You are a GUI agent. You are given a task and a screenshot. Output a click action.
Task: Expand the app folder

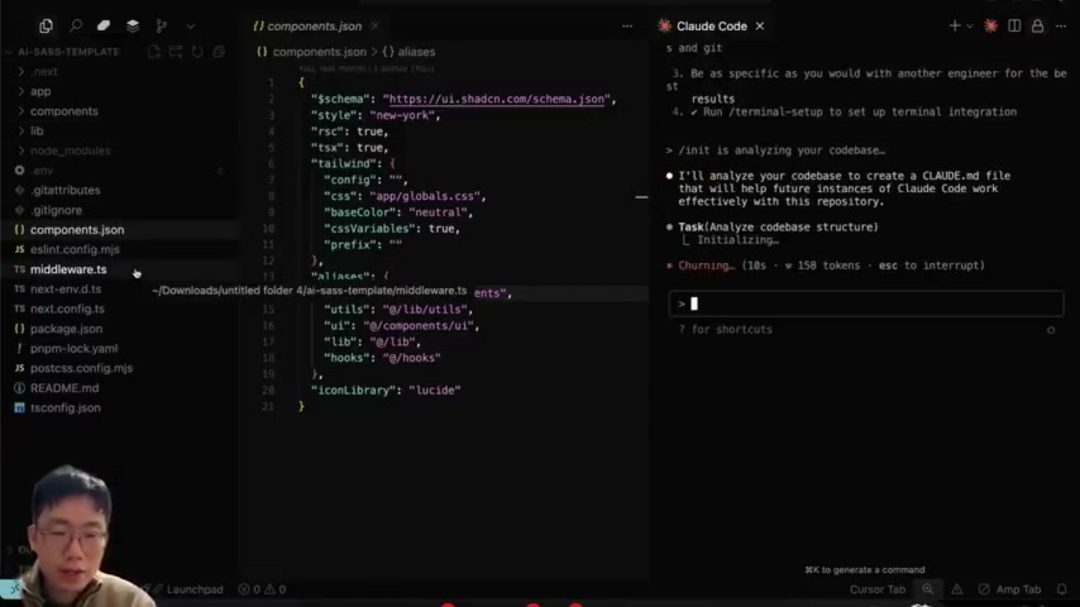40,91
